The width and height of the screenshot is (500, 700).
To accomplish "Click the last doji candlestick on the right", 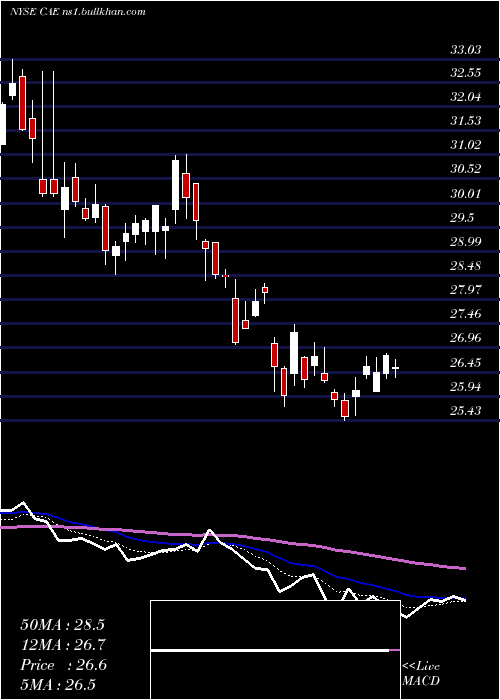I will (396, 368).
